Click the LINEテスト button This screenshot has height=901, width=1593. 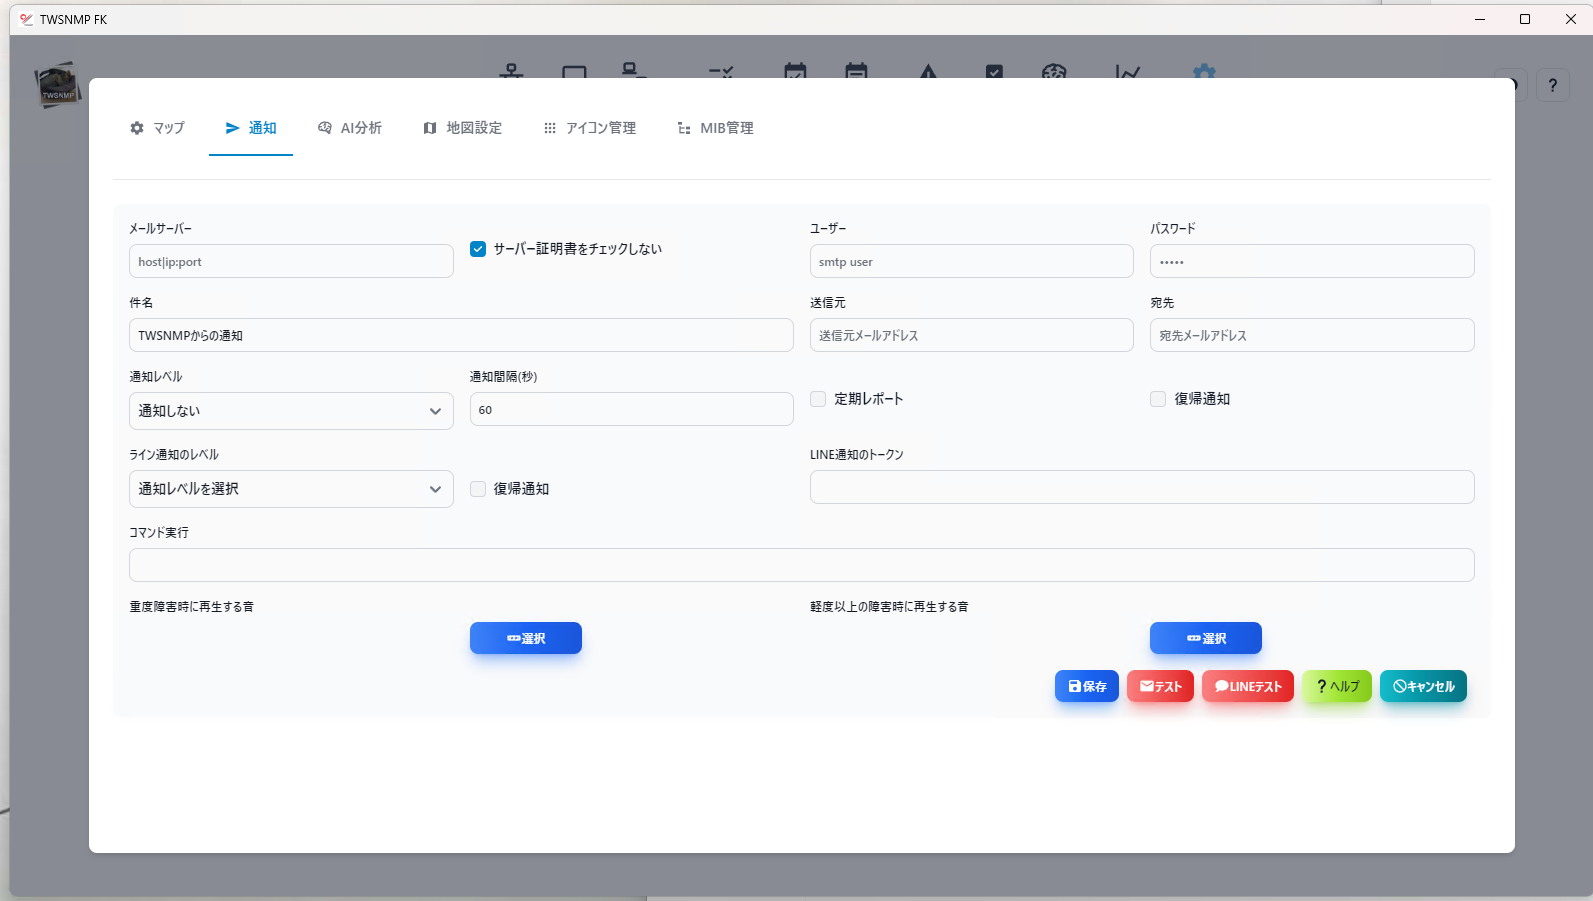(1248, 686)
